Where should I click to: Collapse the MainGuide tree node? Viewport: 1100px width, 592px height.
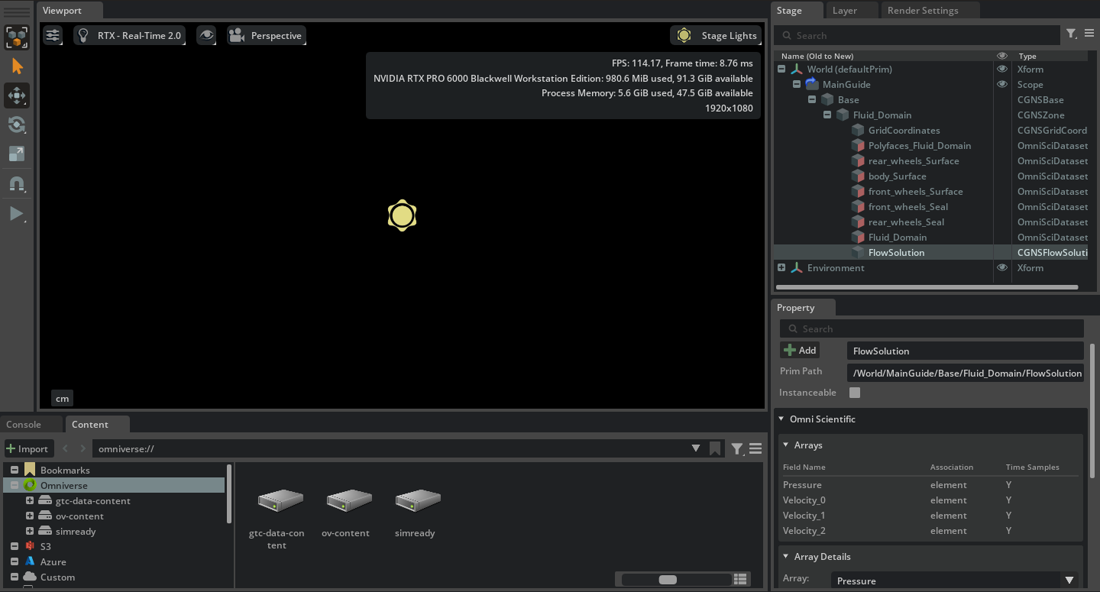coord(797,84)
